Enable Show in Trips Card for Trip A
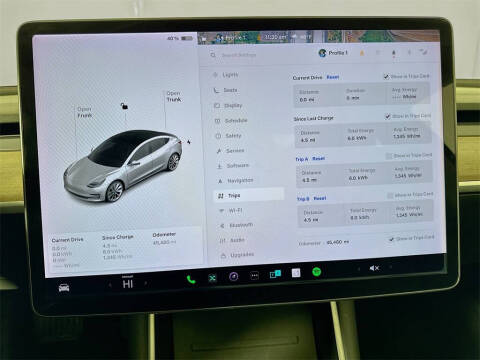 389,156
